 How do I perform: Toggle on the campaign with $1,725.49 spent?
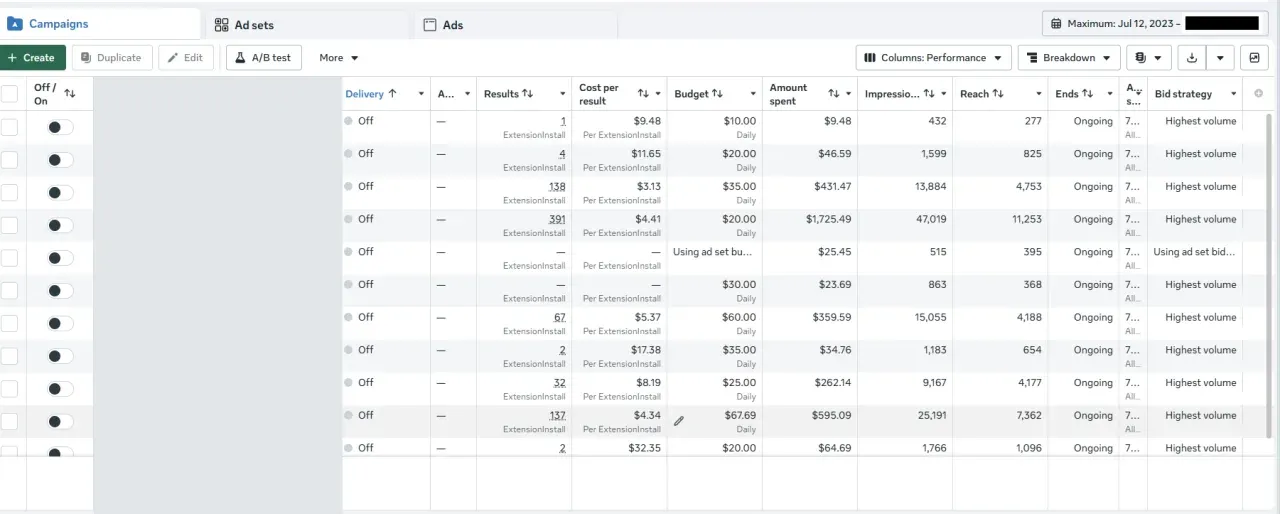coord(60,225)
